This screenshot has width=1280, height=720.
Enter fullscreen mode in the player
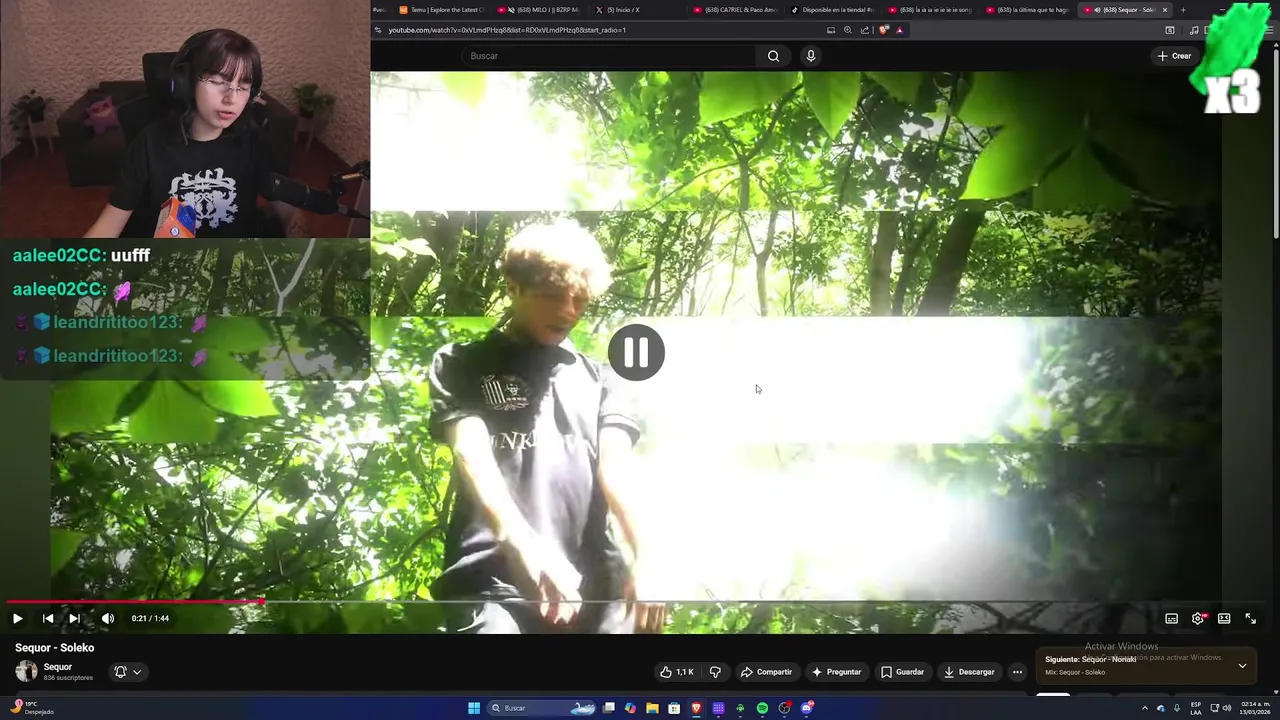(1251, 618)
